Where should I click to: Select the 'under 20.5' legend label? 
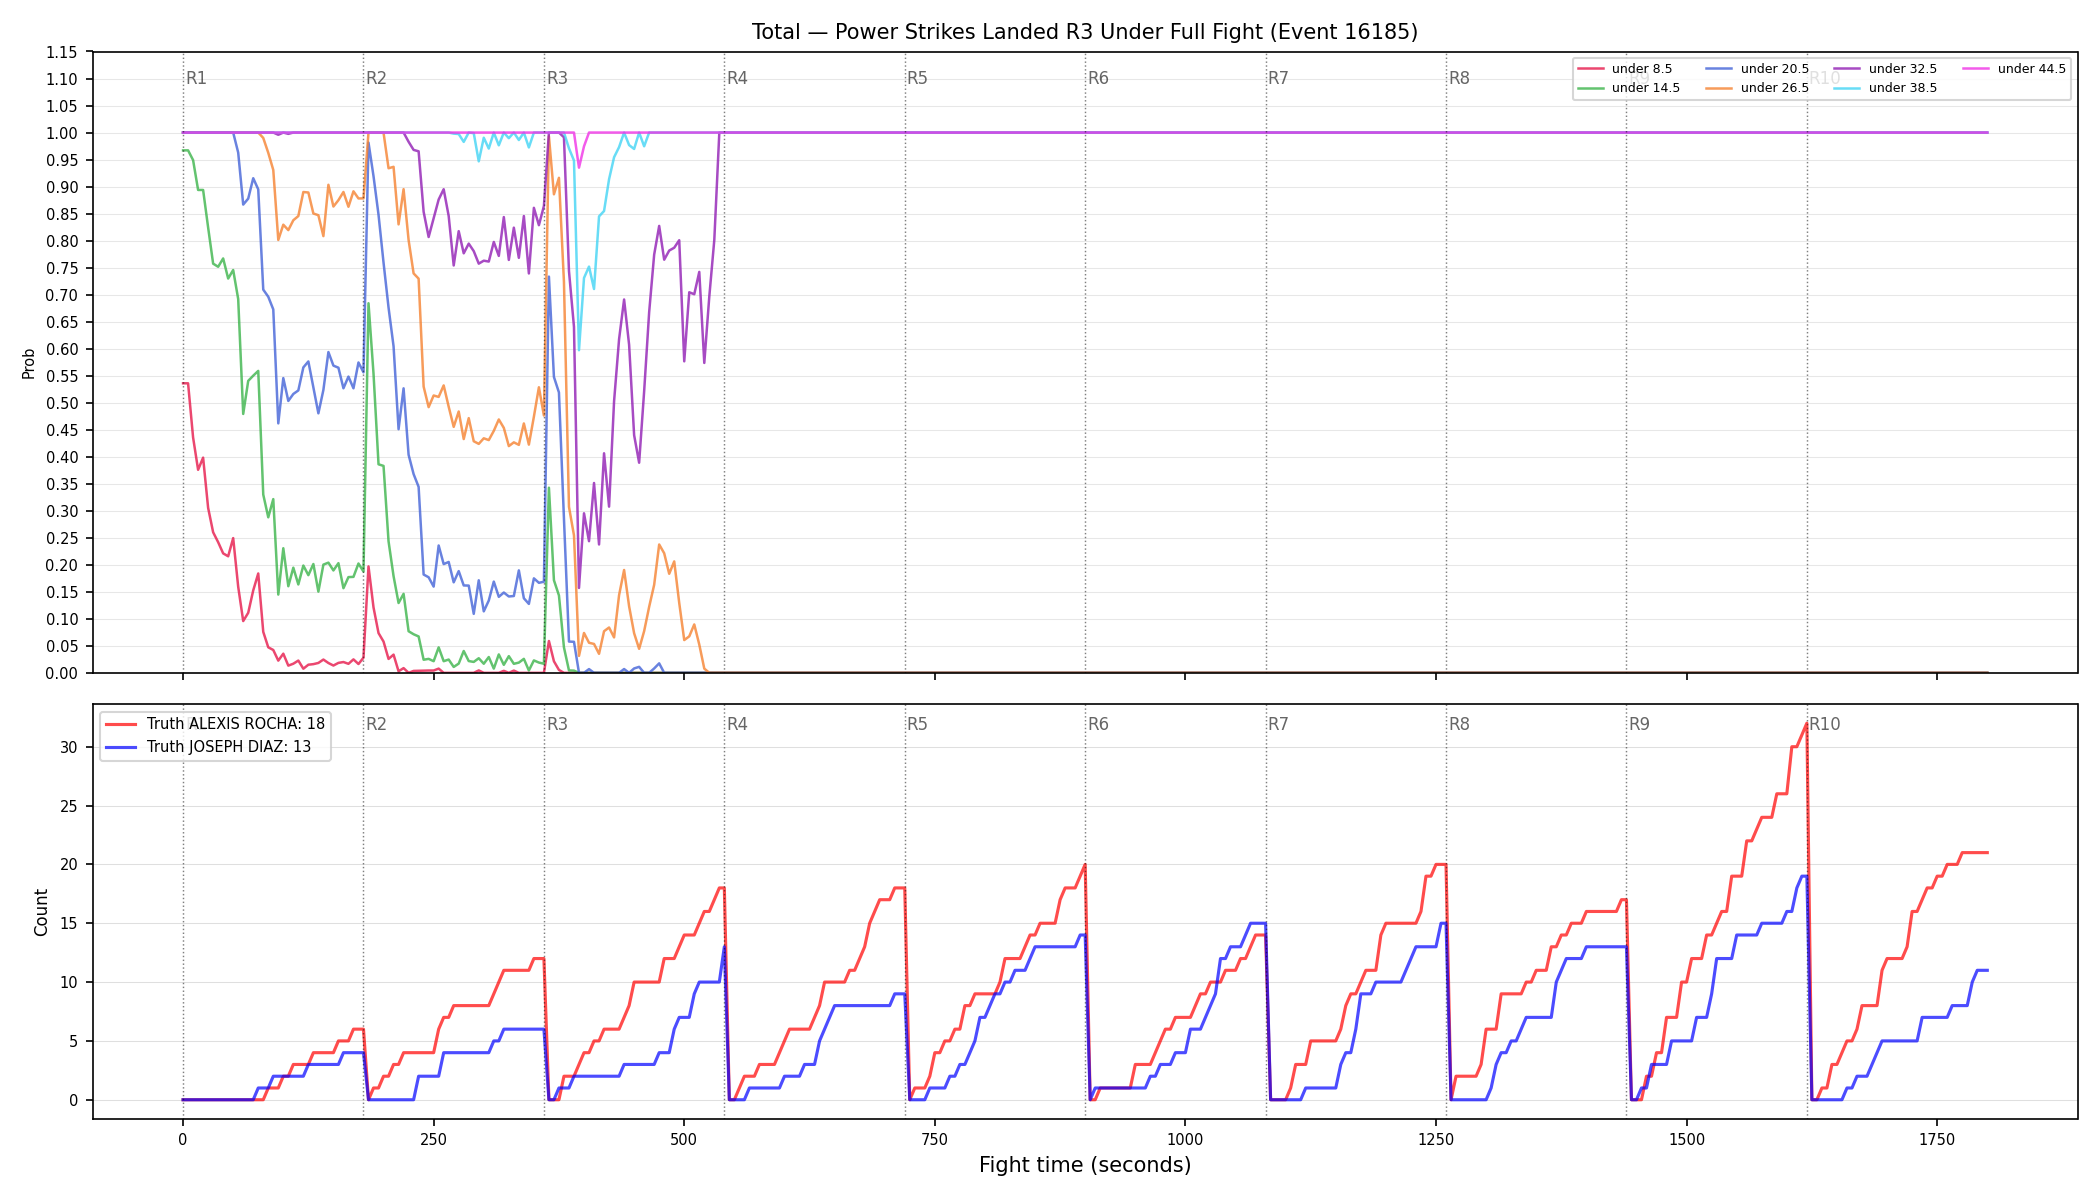click(x=1774, y=69)
